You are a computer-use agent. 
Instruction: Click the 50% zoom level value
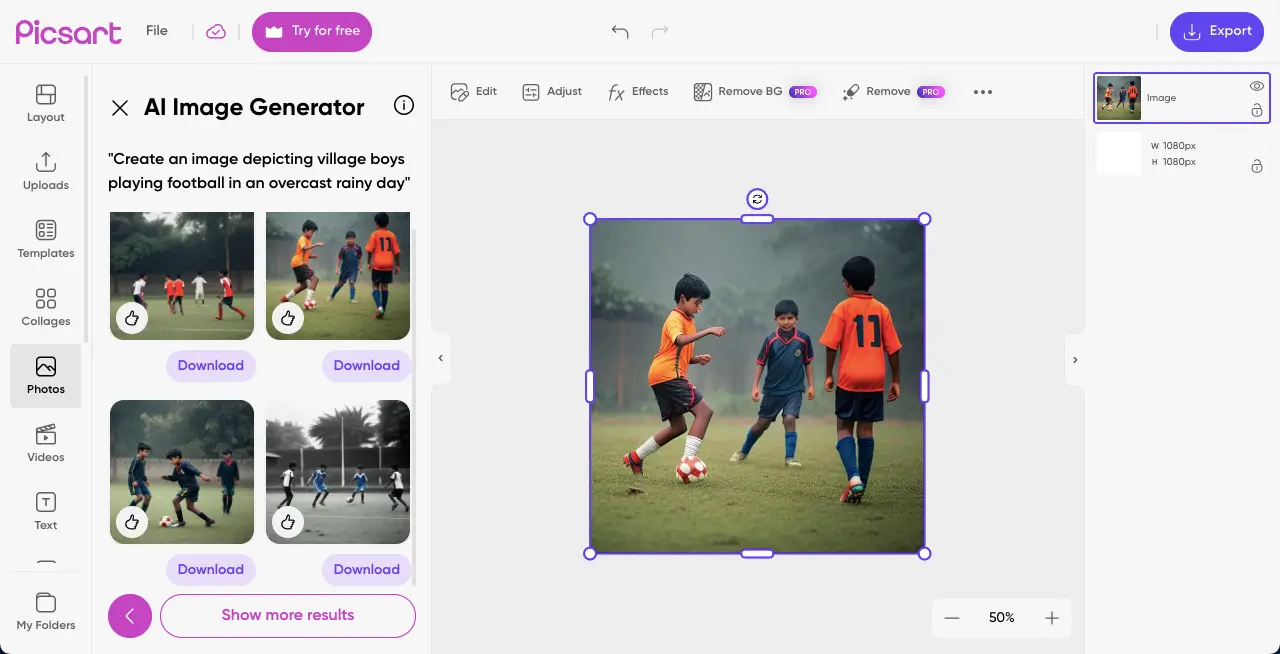pos(1002,618)
